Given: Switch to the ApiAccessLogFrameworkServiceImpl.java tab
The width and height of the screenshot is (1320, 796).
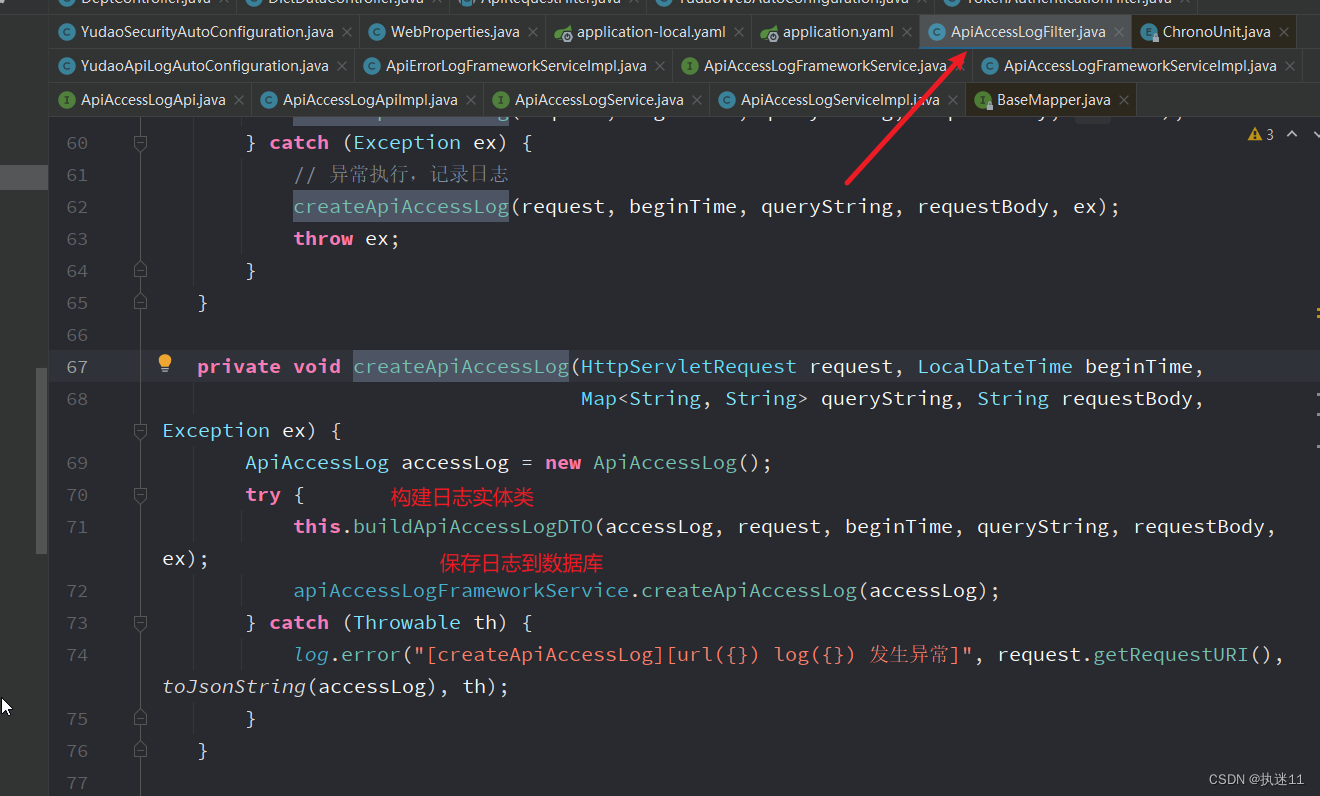Looking at the screenshot, I should pyautogui.click(x=1140, y=66).
